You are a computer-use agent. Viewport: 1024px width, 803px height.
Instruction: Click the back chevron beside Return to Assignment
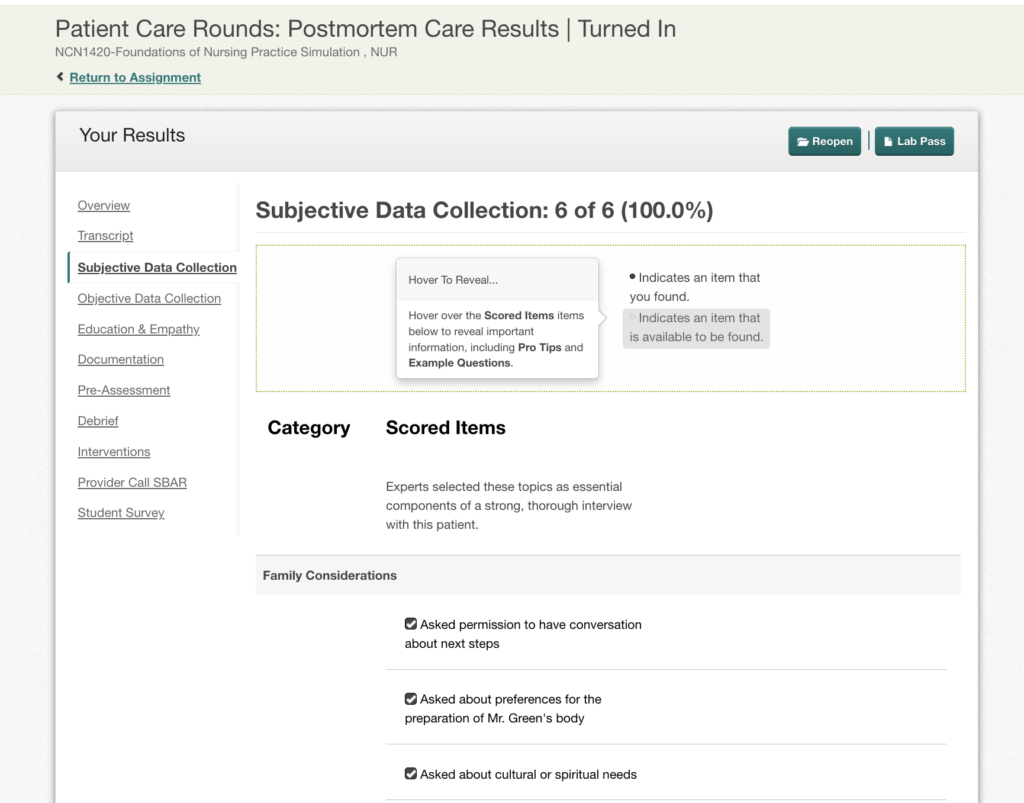(60, 76)
